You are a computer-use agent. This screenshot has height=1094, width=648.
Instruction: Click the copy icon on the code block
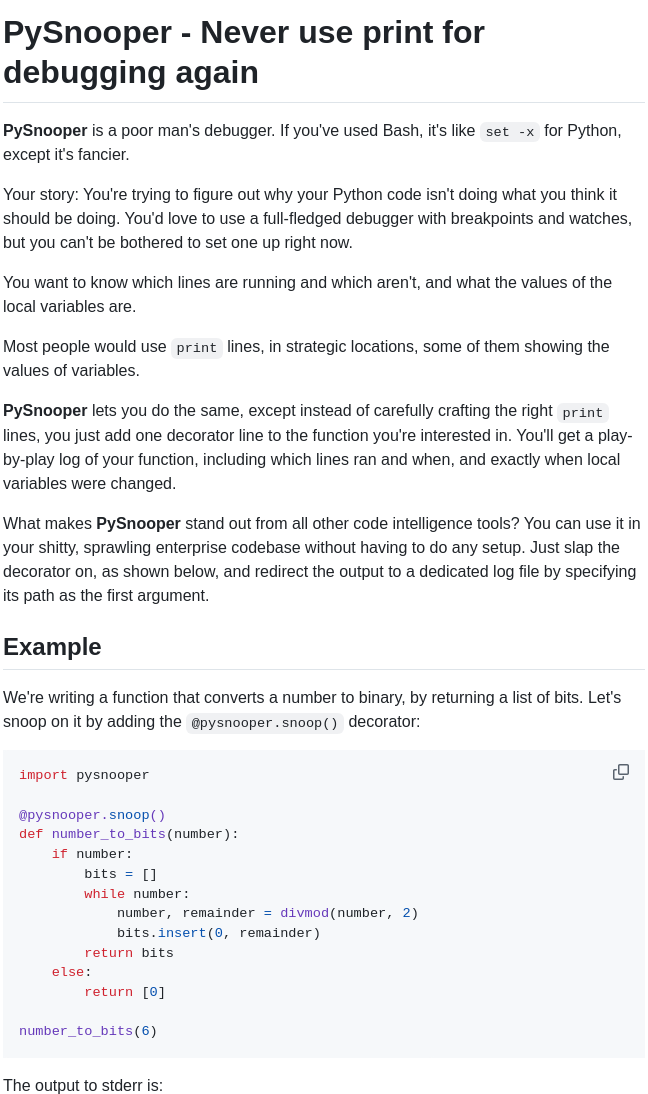[621, 771]
